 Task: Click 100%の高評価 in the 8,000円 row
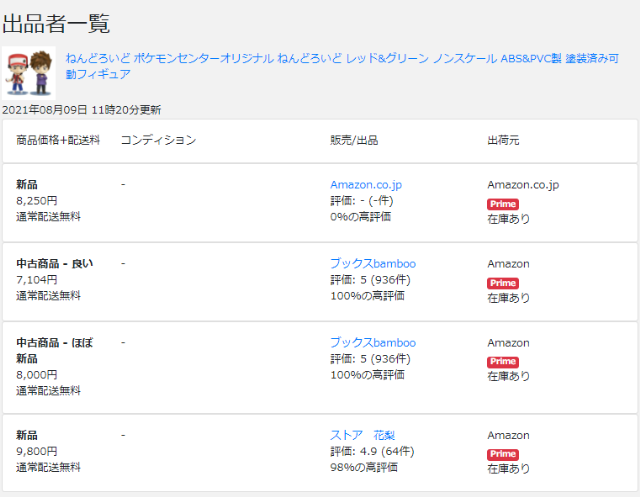367,375
